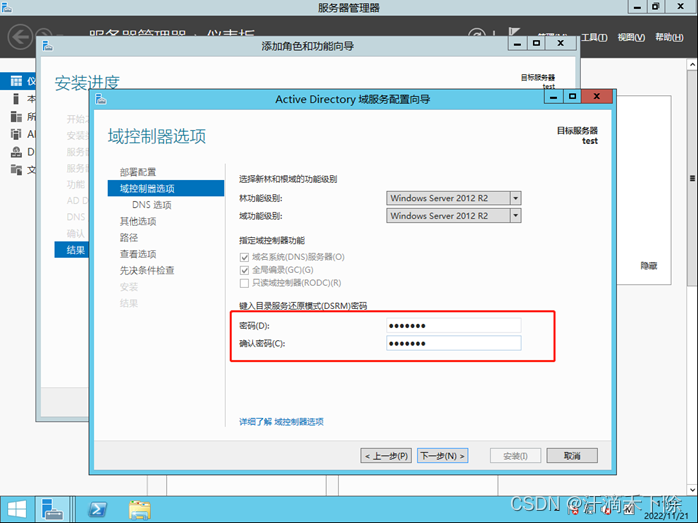Image resolution: width=698 pixels, height=523 pixels.
Task: Open 域功能级别 dropdown
Action: (515, 216)
